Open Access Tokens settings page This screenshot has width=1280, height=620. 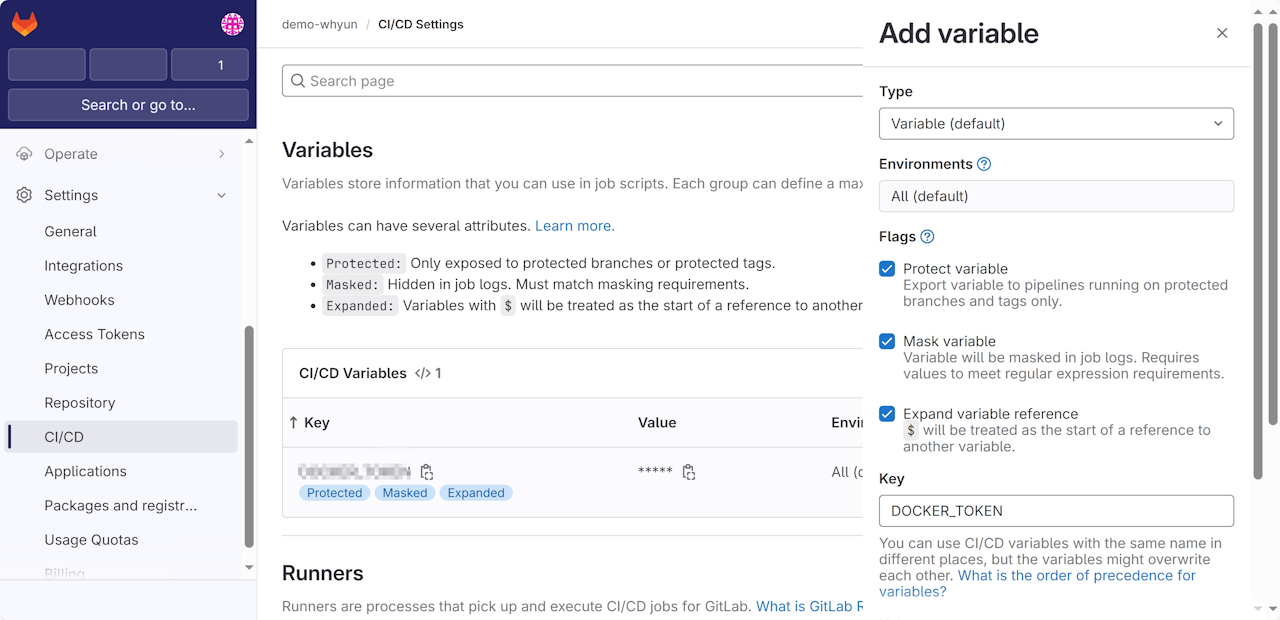(x=94, y=334)
